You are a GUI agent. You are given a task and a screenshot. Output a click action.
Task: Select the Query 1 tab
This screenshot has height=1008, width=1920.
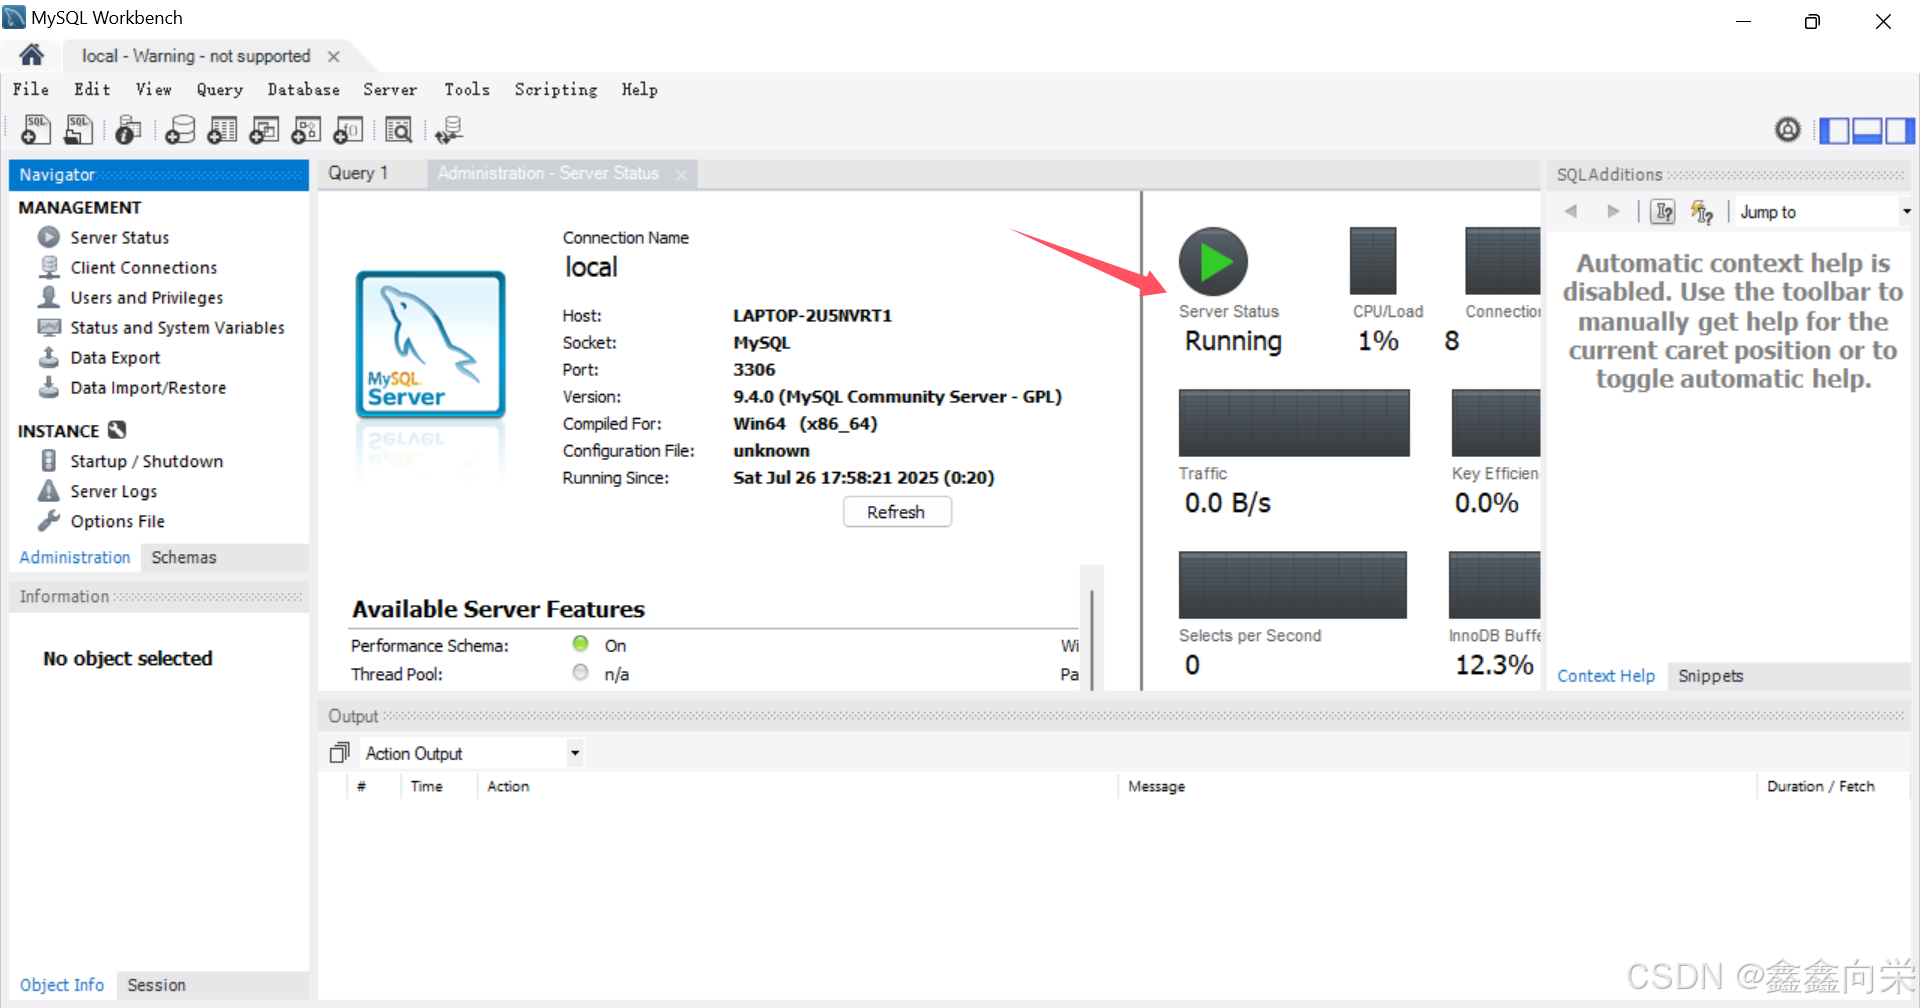[358, 173]
